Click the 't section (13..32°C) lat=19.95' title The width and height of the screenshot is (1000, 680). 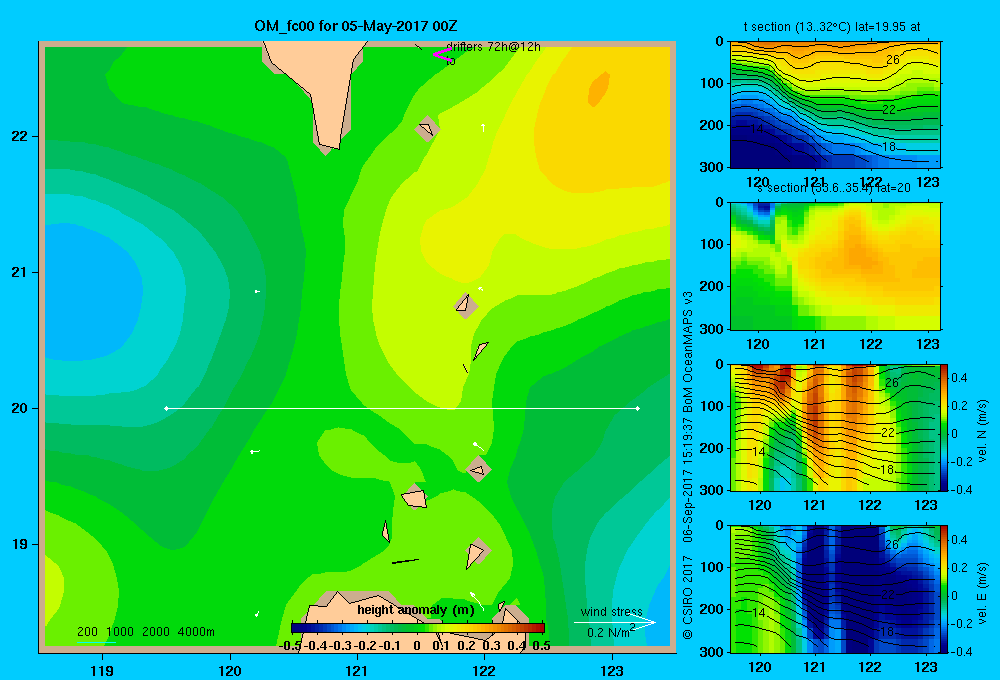point(832,27)
